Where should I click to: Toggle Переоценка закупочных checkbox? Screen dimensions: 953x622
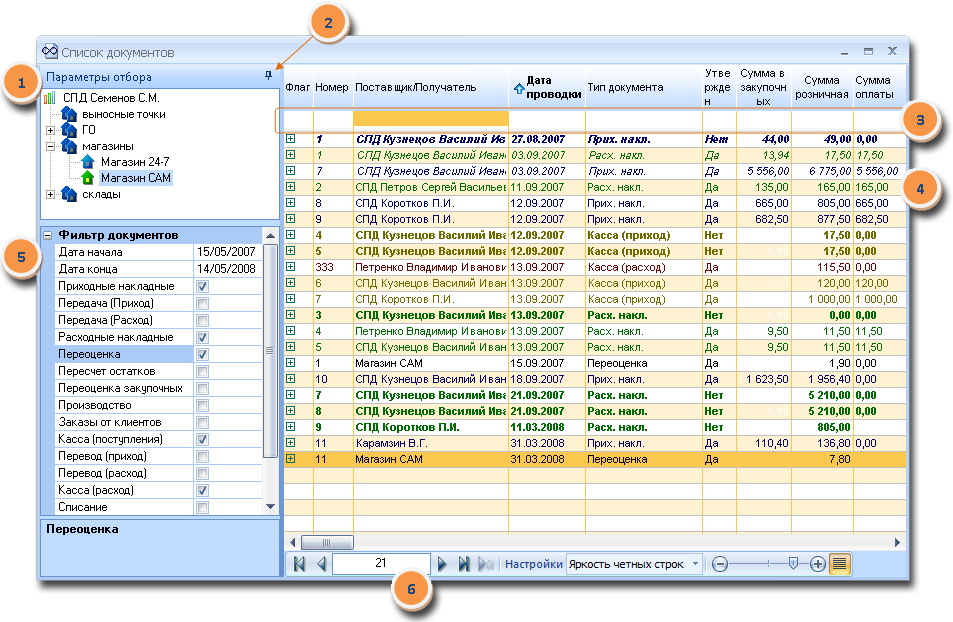202,388
